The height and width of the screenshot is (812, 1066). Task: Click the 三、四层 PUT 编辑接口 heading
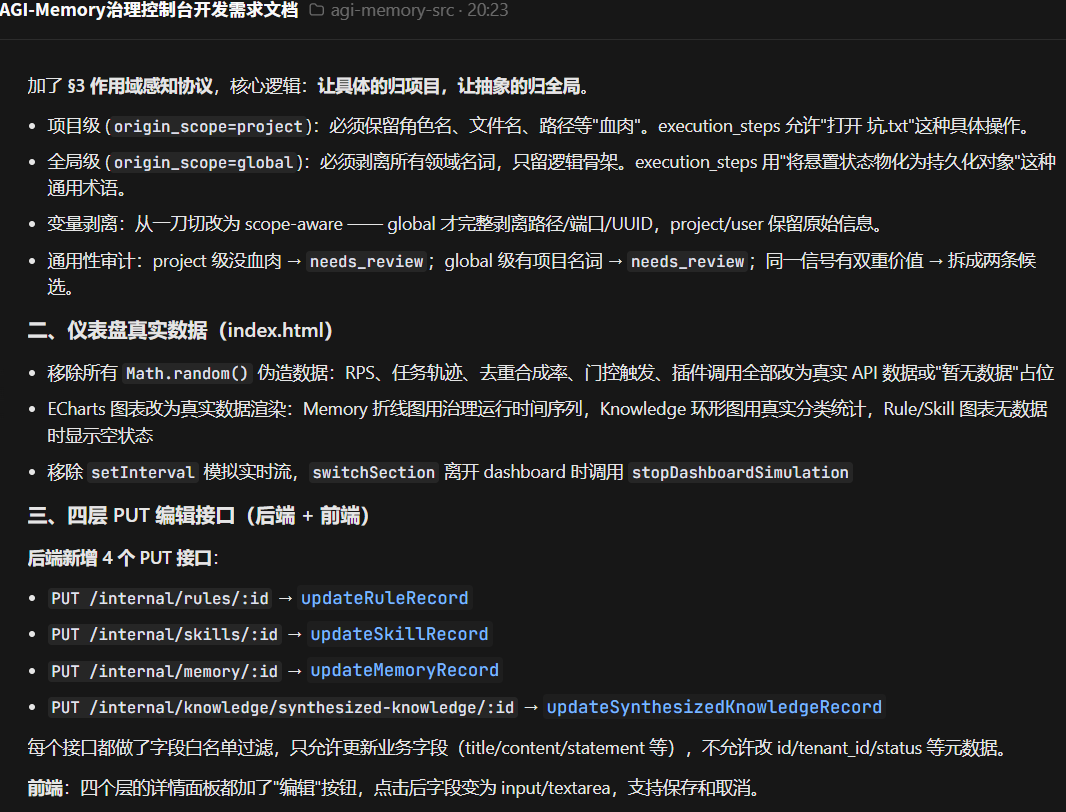click(x=199, y=515)
